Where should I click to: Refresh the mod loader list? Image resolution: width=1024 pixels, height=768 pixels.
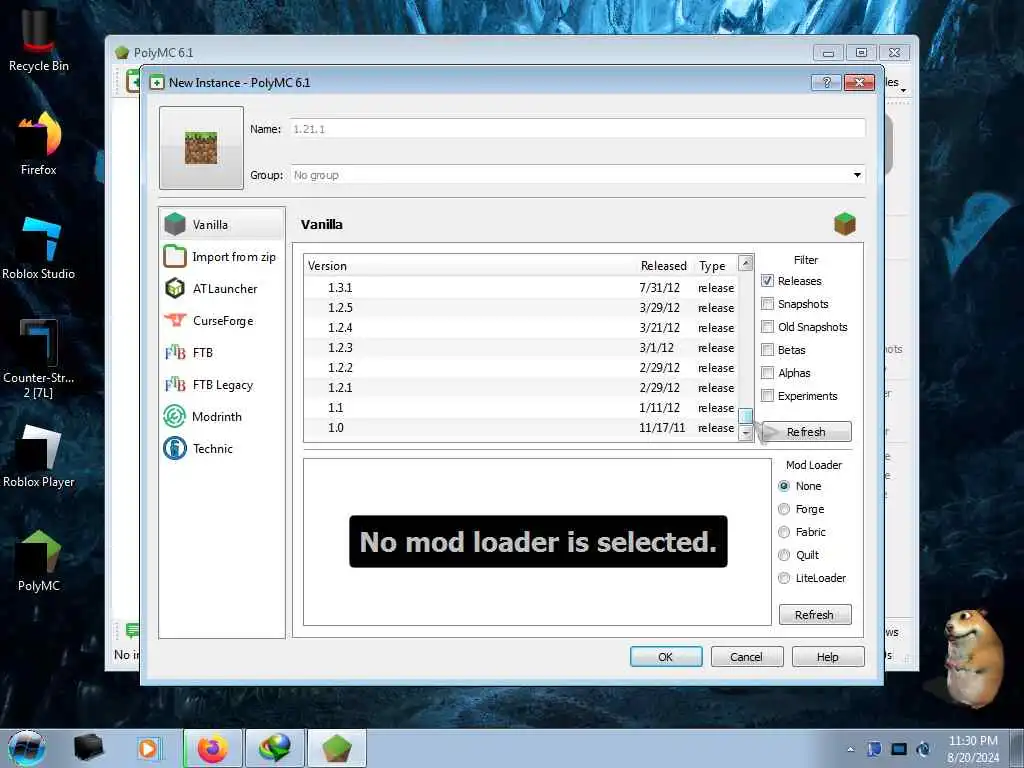[815, 615]
